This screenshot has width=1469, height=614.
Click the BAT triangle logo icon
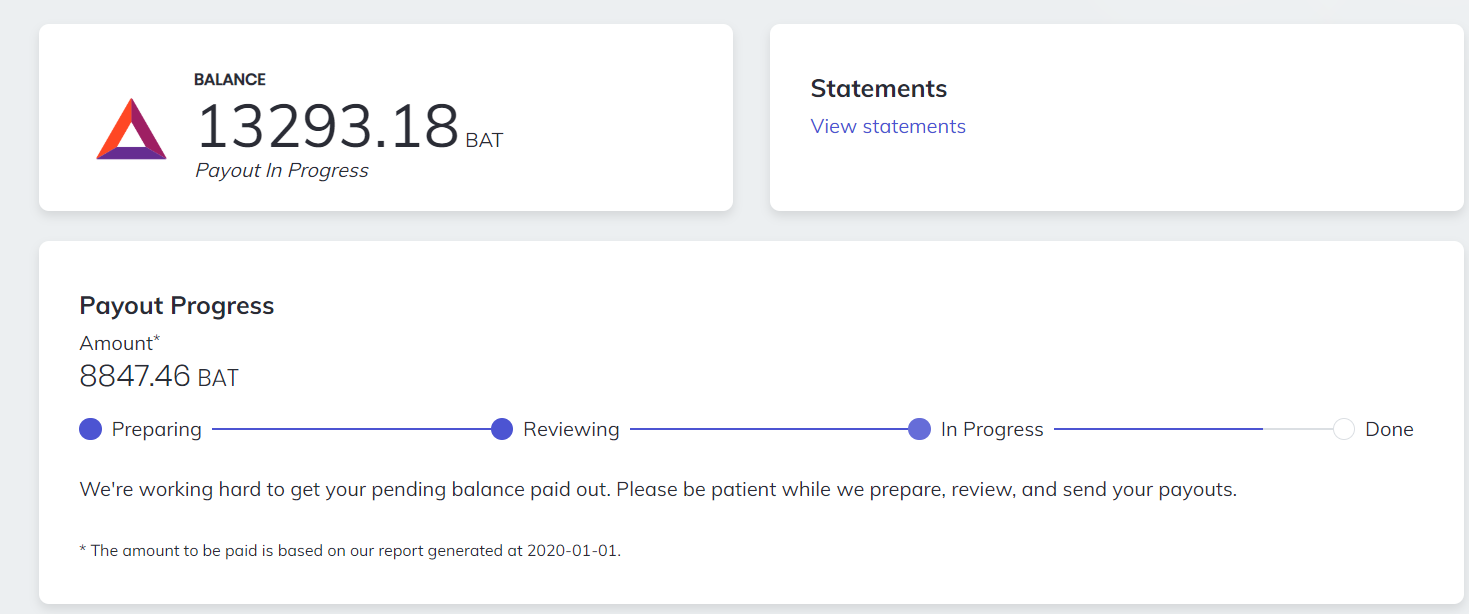coord(131,130)
